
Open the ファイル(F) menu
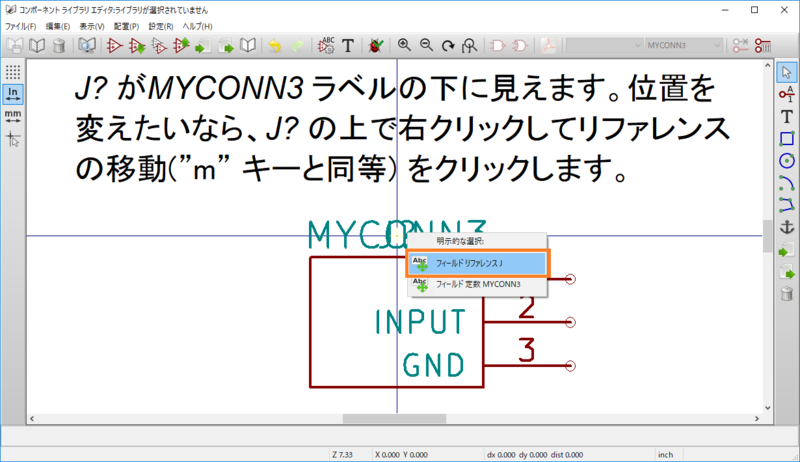pos(20,26)
